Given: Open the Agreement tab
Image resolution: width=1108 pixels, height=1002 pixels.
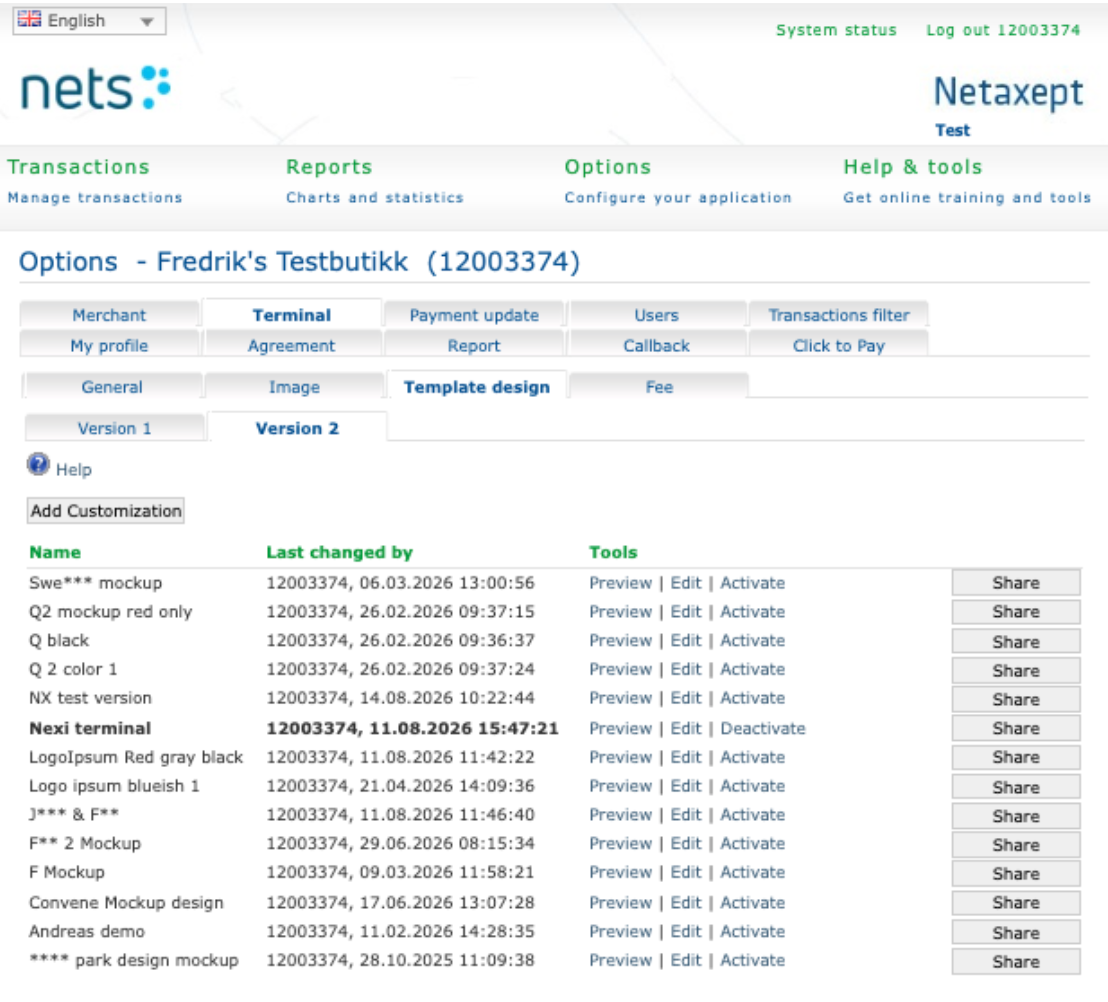Looking at the screenshot, I should 292,346.
